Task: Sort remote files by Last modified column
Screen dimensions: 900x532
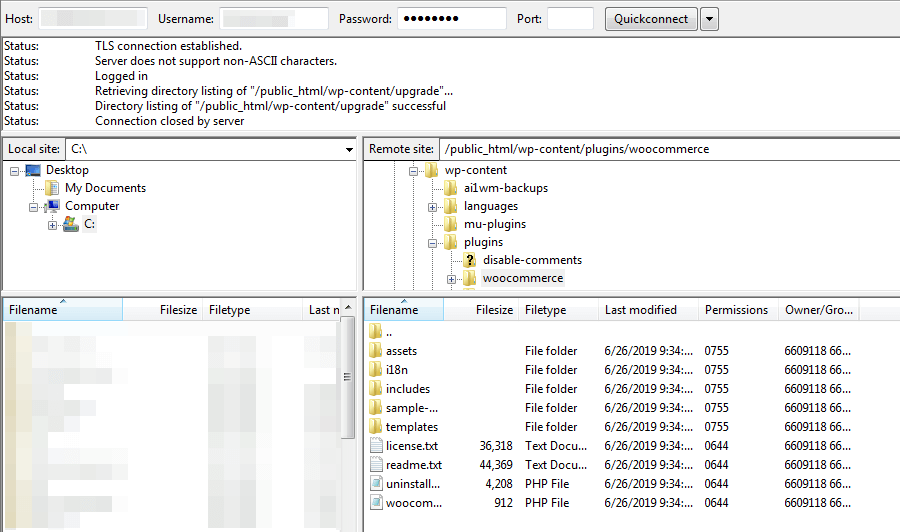Action: click(640, 310)
